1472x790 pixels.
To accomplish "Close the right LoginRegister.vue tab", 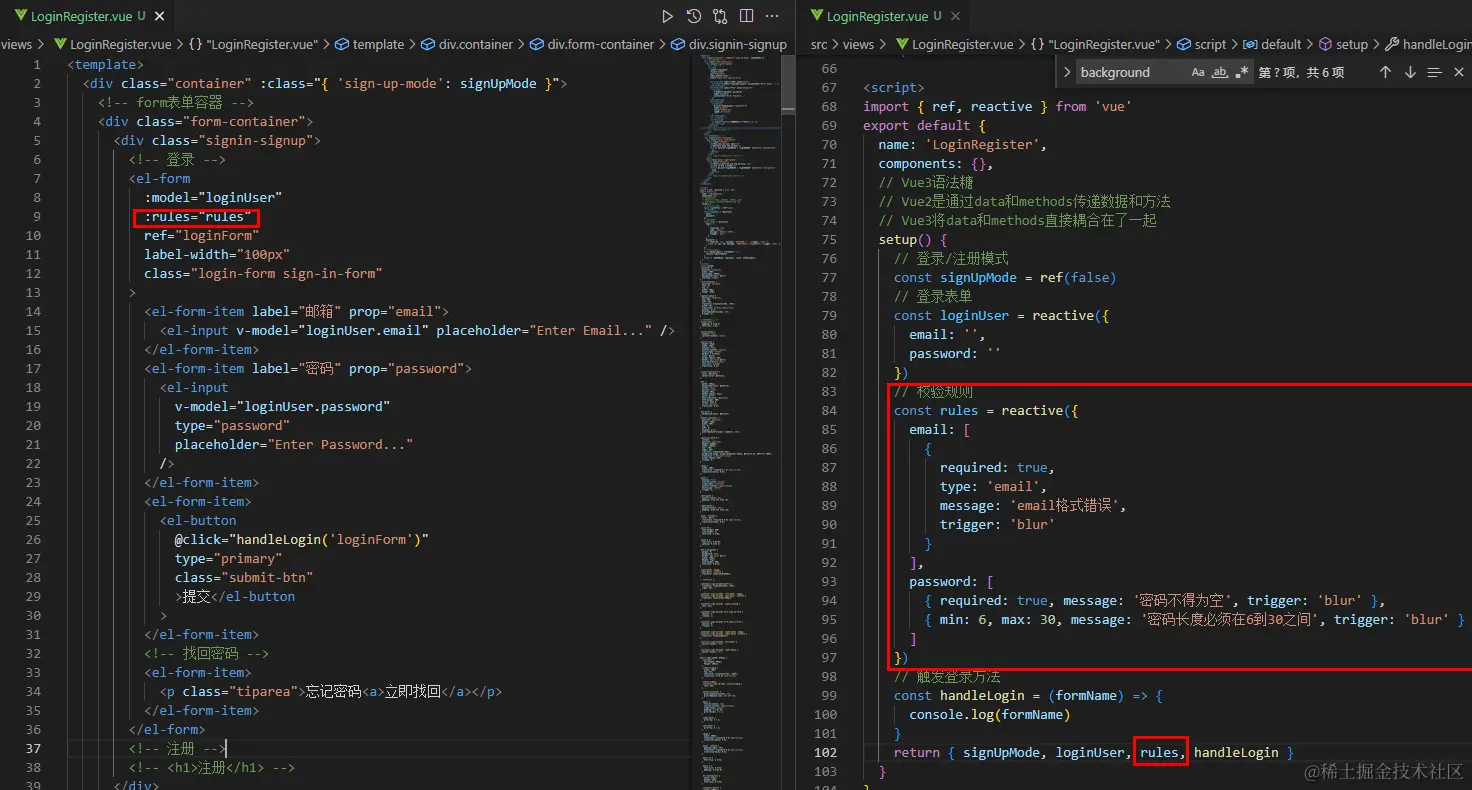I will tap(955, 16).
